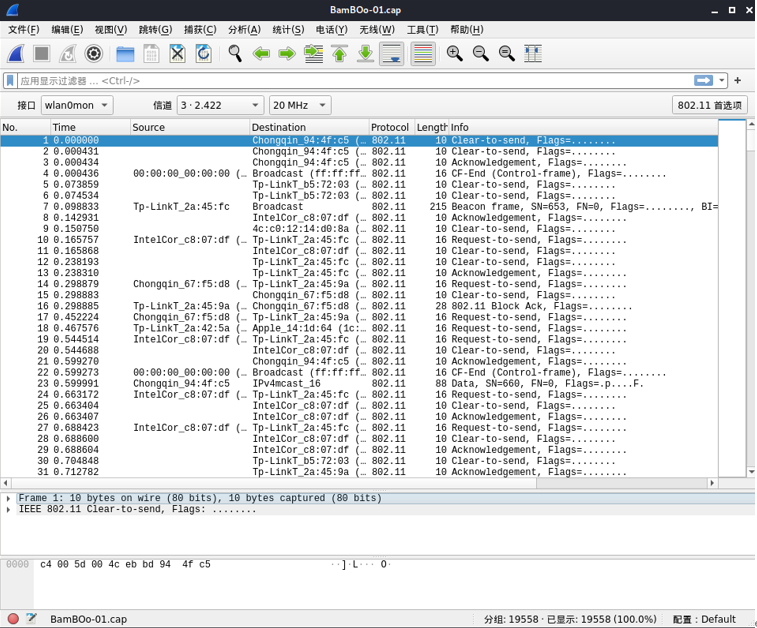The image size is (757, 628).
Task: Click the save capture file icon
Action: click(x=151, y=53)
